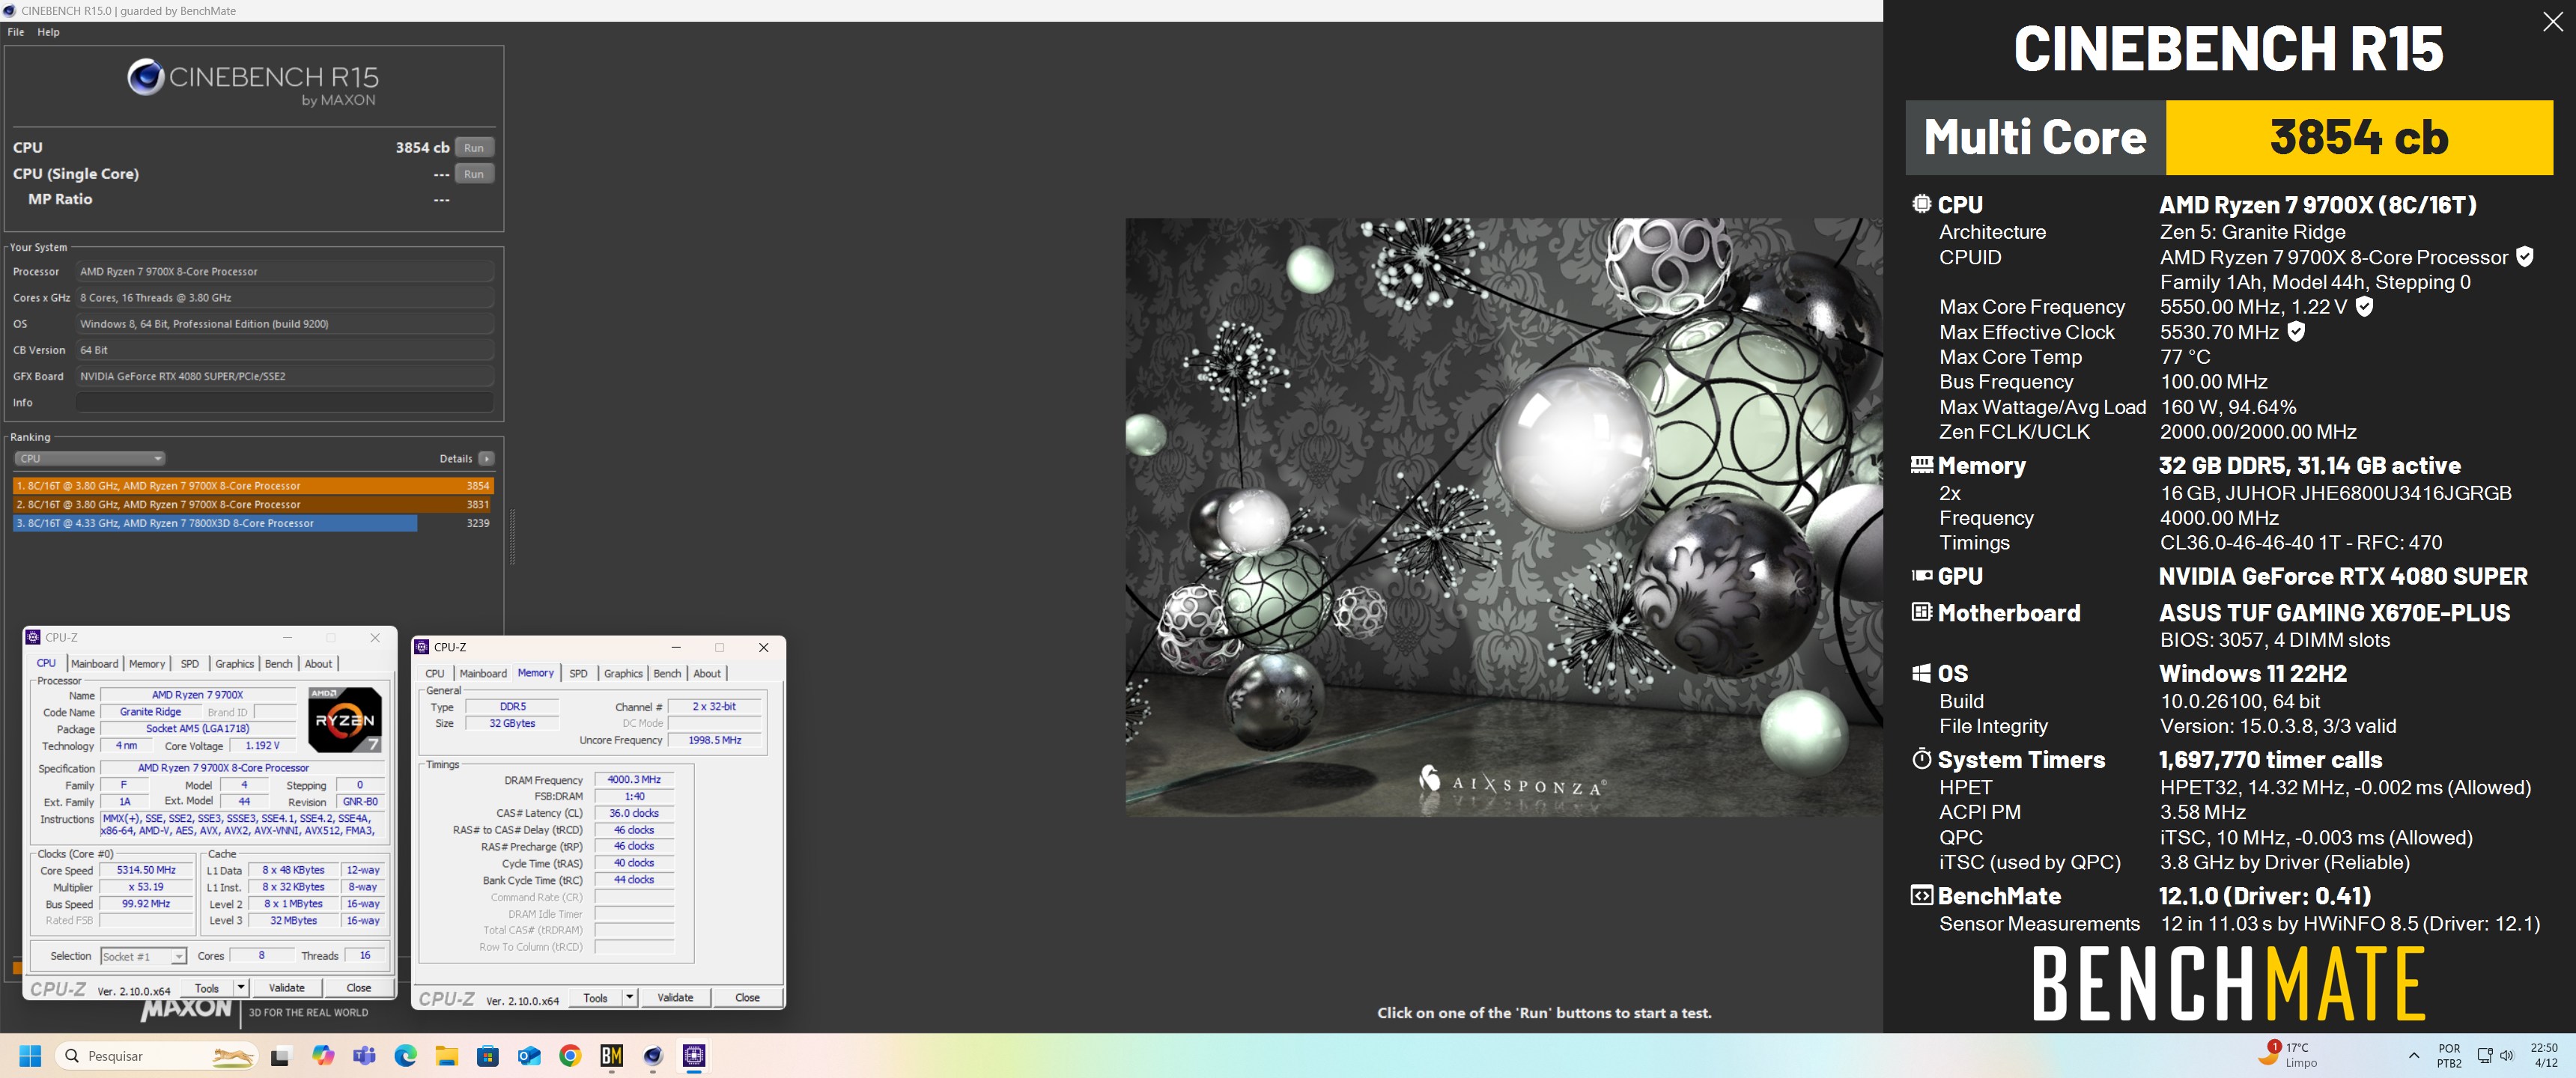2576x1078 pixels.
Task: Click Core Speed value 5314.50 MHz
Action: click(x=146, y=870)
